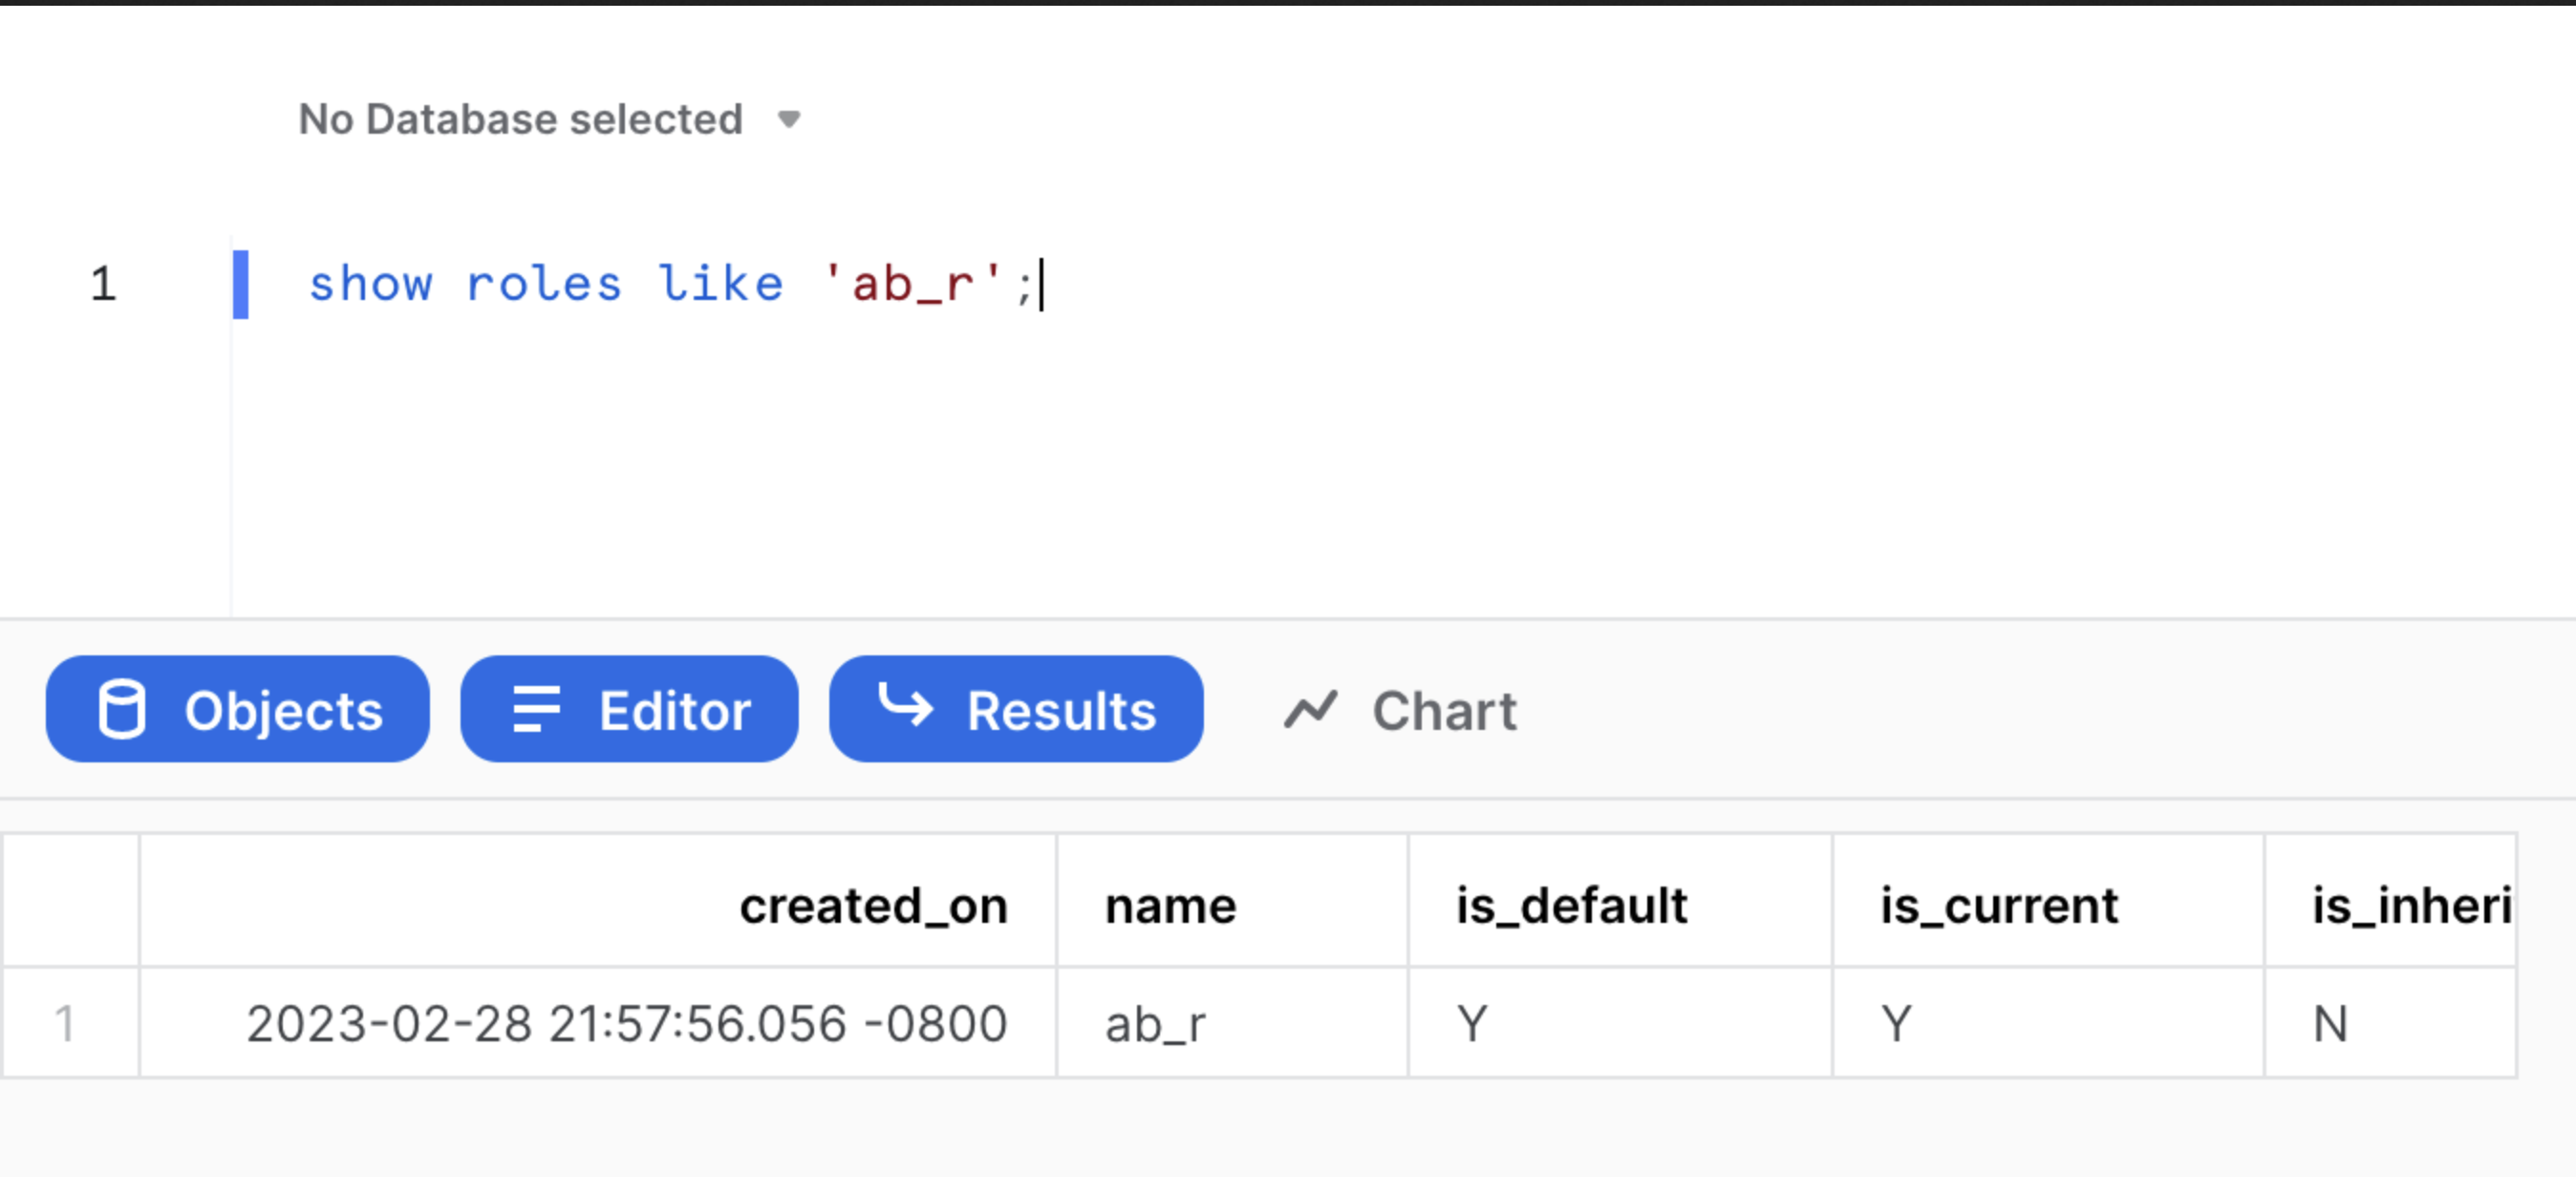Open the Results panel
Viewport: 2576px width, 1177px height.
pyautogui.click(x=1016, y=710)
